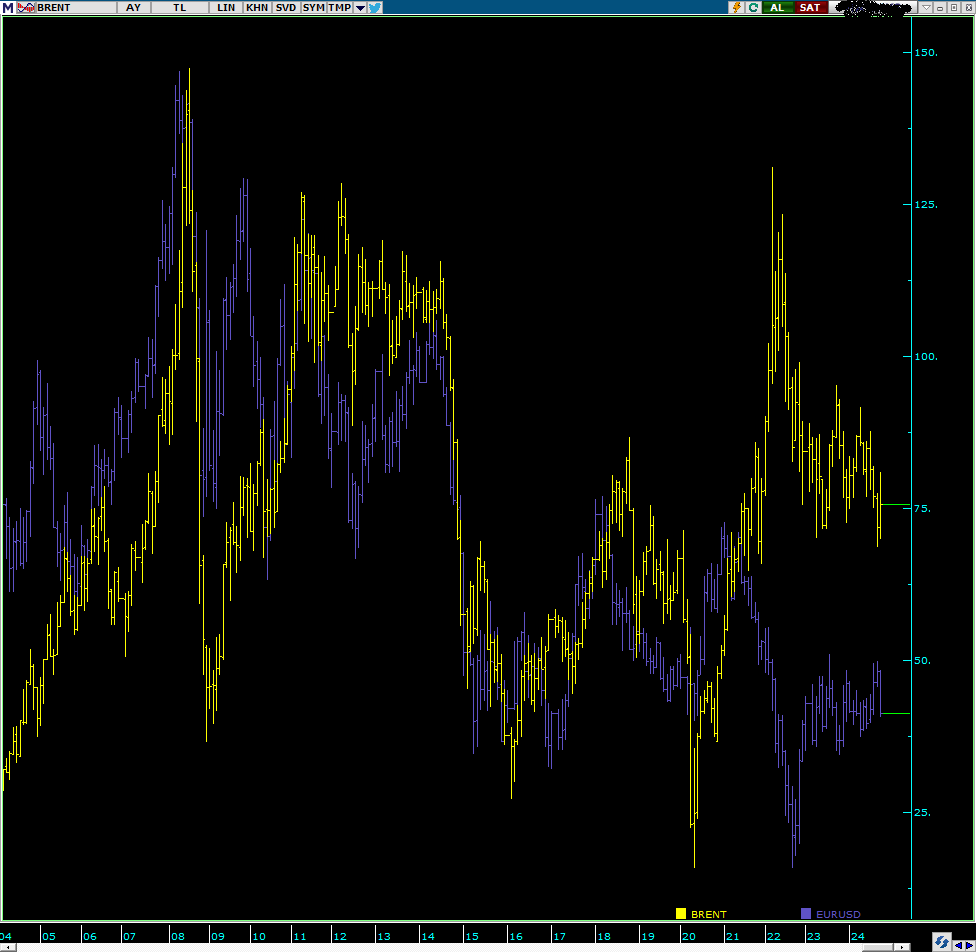Click the BRENT symbol input field
The image size is (976, 952).
[75, 7]
